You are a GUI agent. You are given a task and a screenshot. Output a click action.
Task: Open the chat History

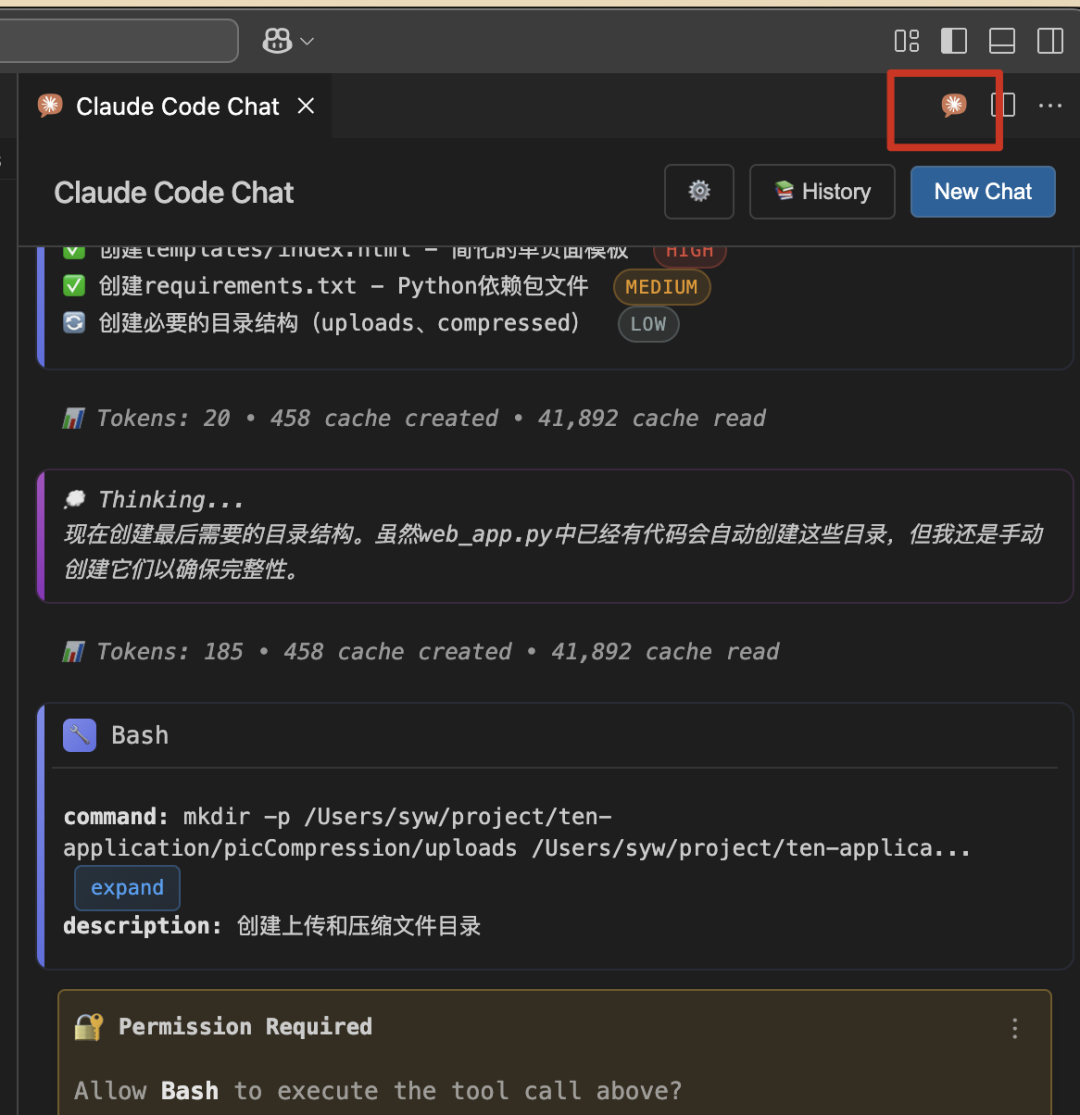click(822, 191)
